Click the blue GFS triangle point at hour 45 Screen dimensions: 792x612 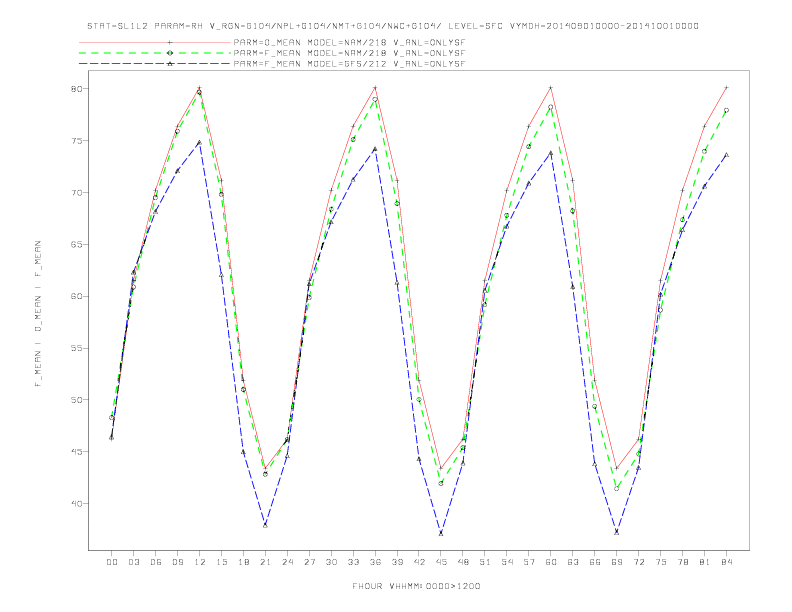click(x=441, y=533)
